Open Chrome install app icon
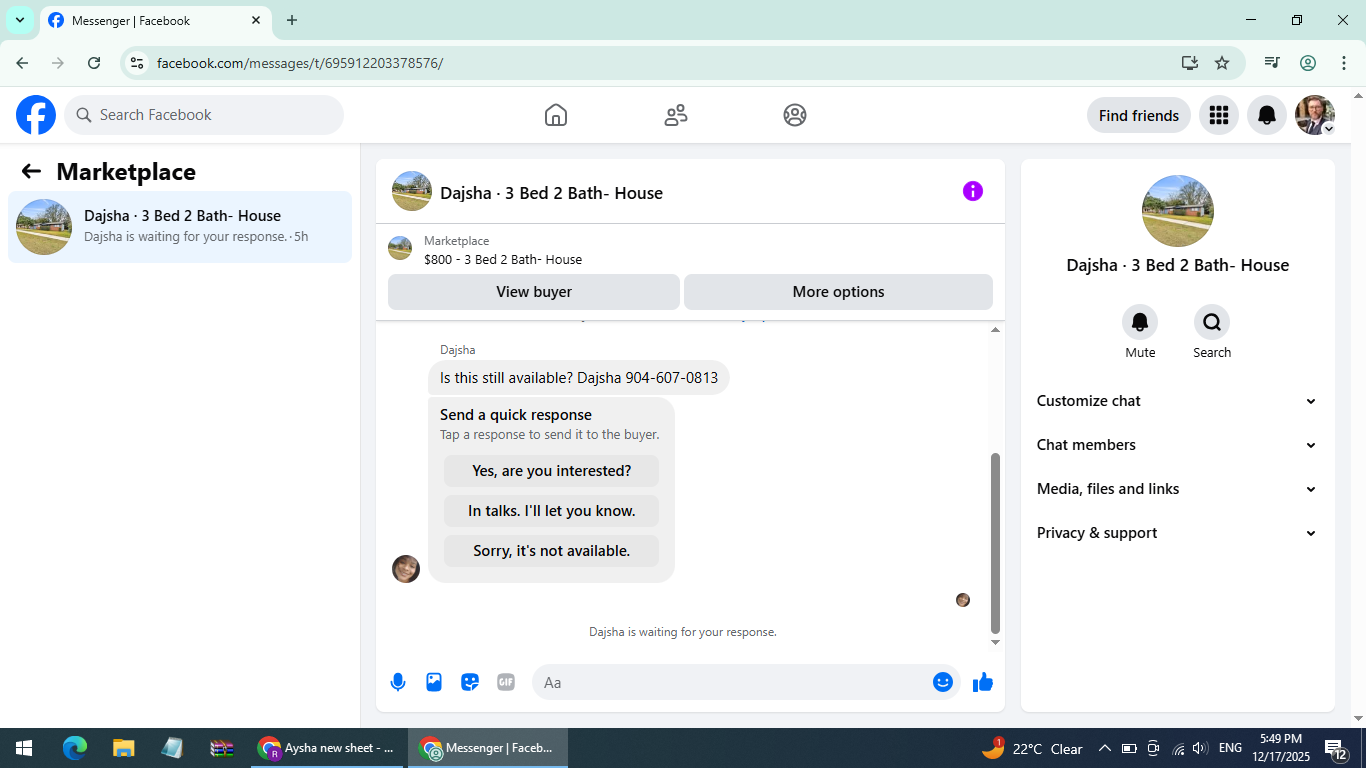The image size is (1366, 768). tap(1189, 63)
